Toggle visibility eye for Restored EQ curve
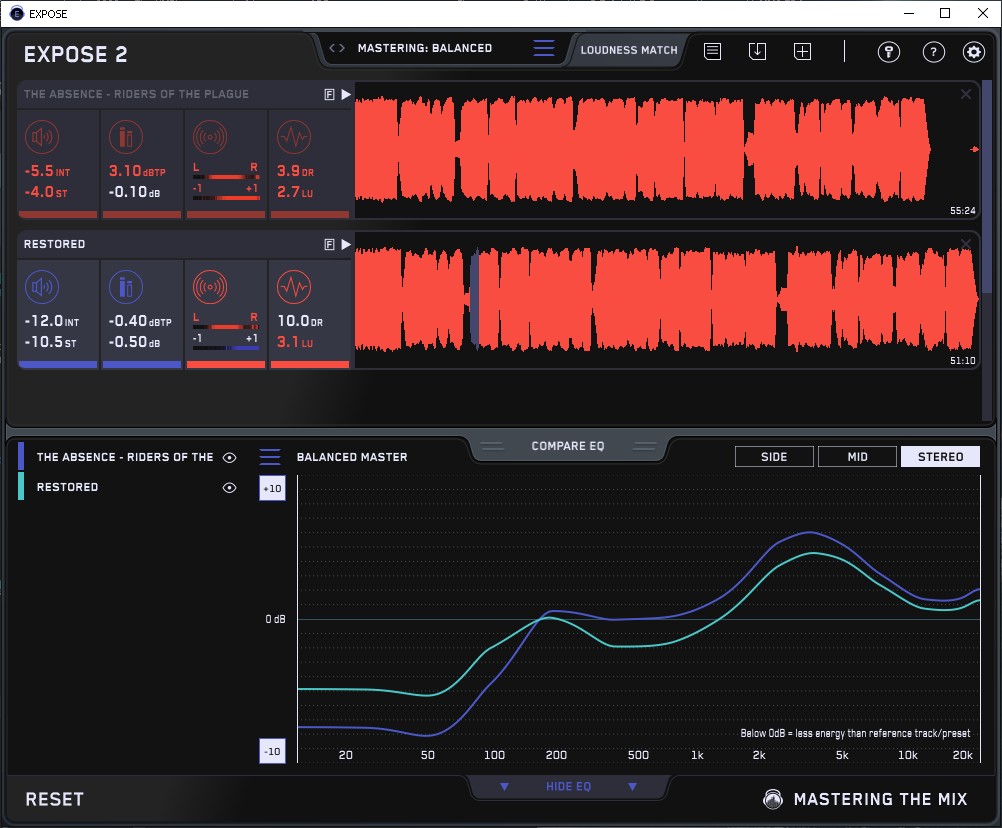The height and width of the screenshot is (828, 1002). point(229,487)
